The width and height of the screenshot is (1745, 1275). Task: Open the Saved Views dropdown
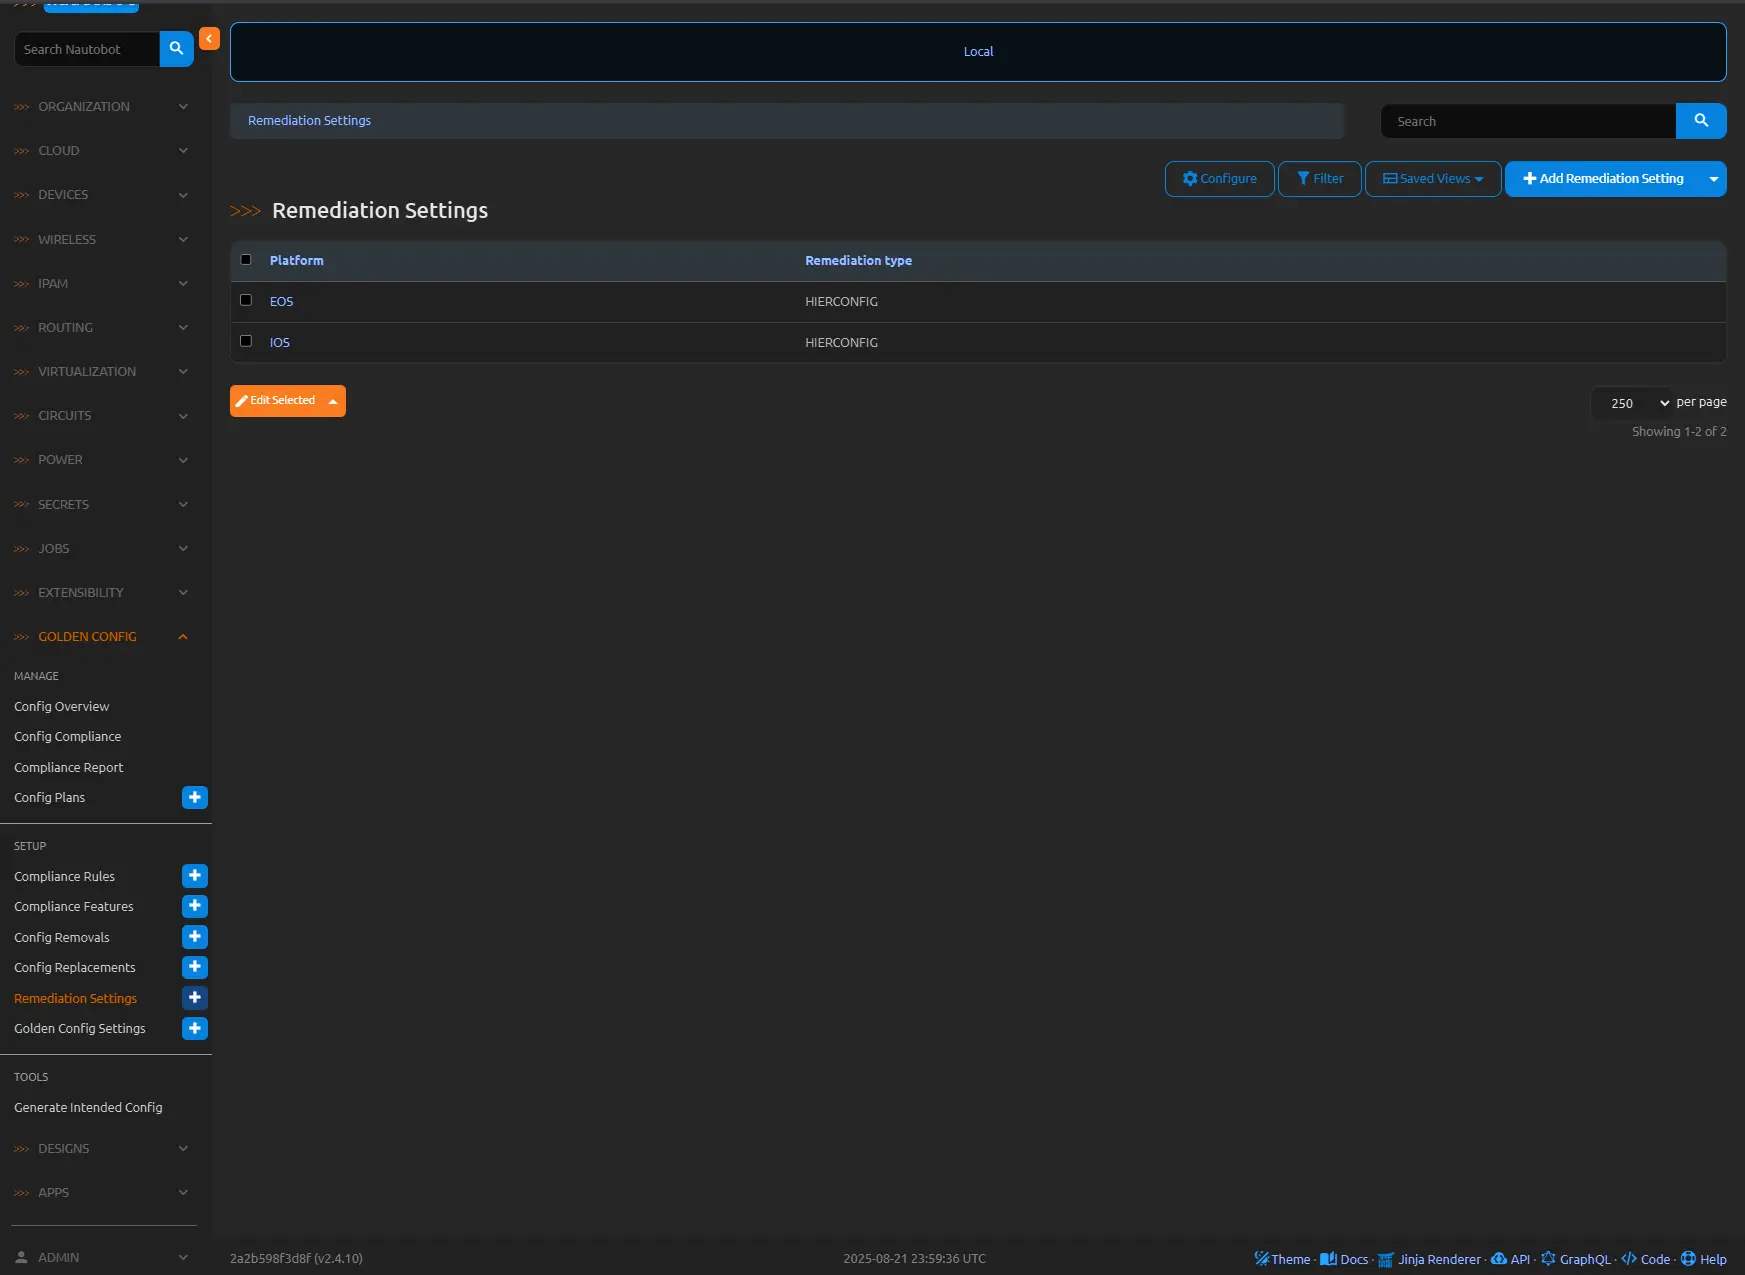pyautogui.click(x=1432, y=179)
